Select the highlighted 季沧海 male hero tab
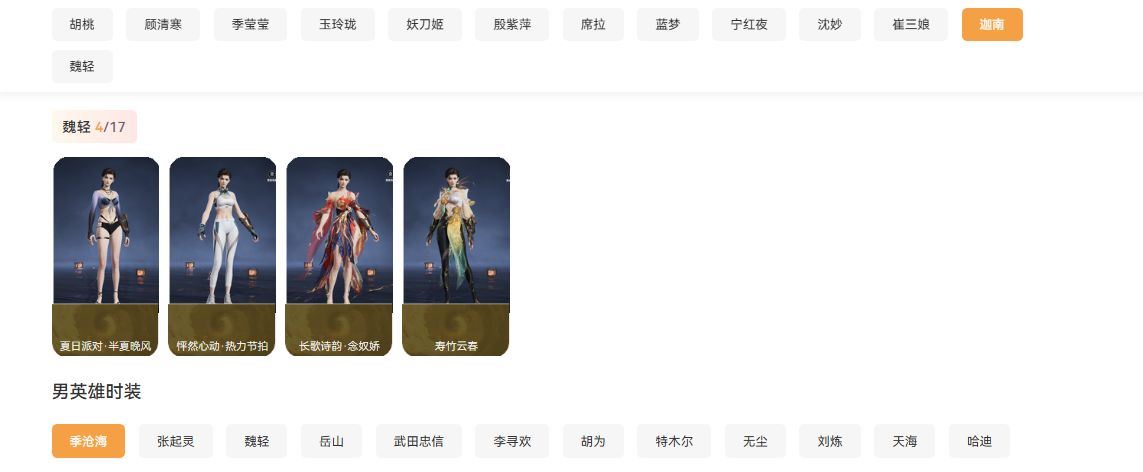The width and height of the screenshot is (1143, 472). coord(88,441)
